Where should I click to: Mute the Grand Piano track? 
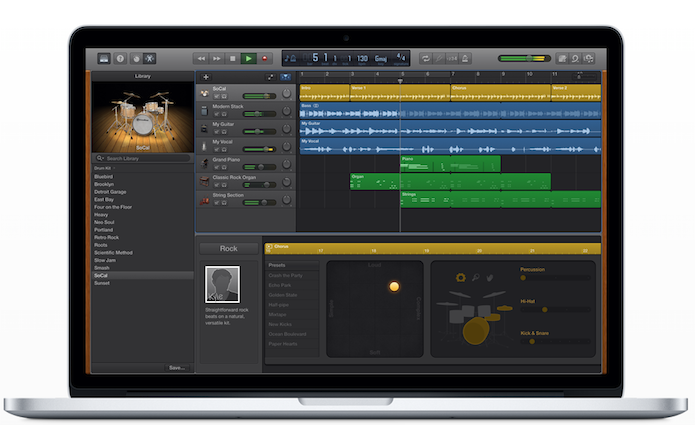point(217,167)
